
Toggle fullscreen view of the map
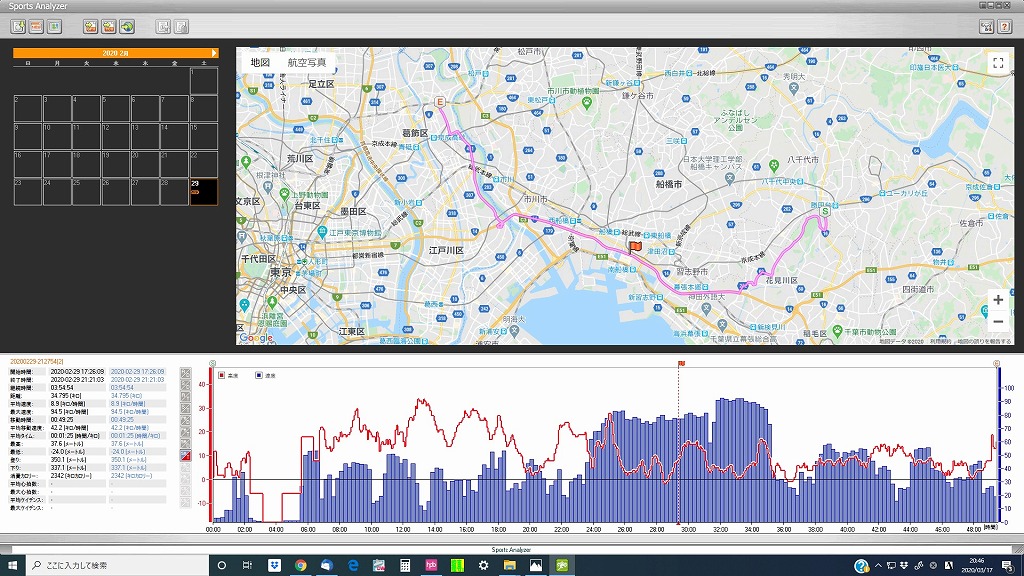tap(997, 62)
